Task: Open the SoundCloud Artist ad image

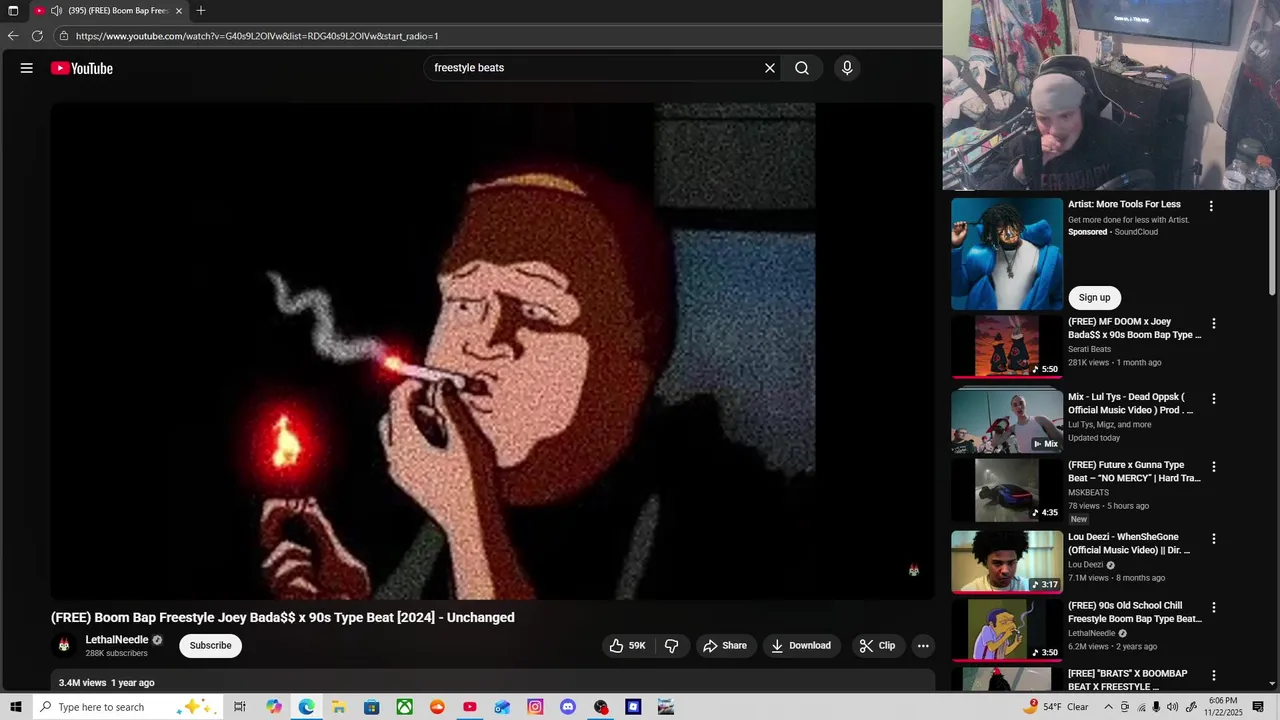Action: 1007,254
